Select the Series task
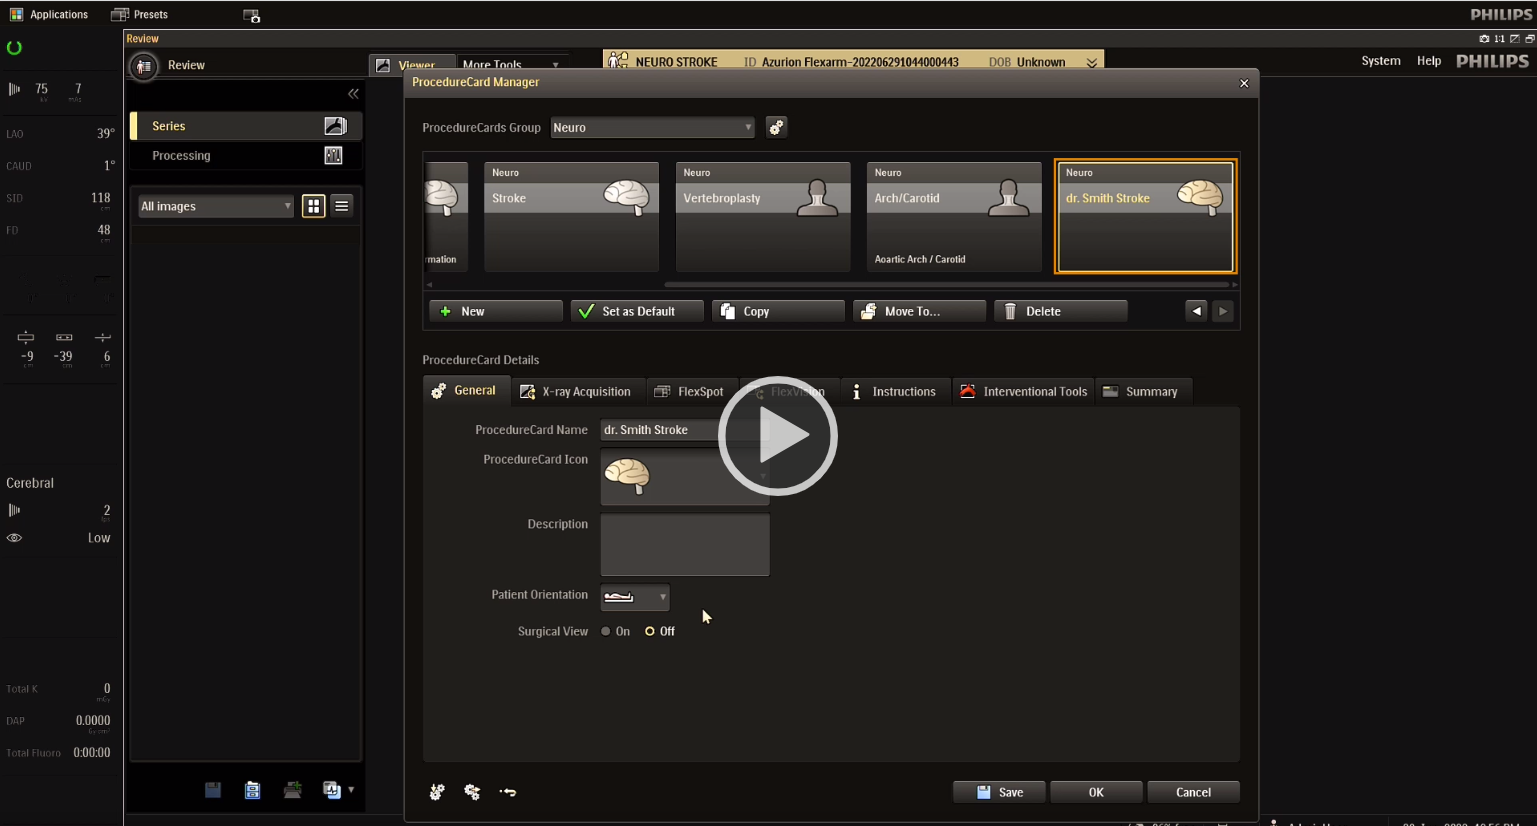The height and width of the screenshot is (826, 1537). click(x=246, y=126)
